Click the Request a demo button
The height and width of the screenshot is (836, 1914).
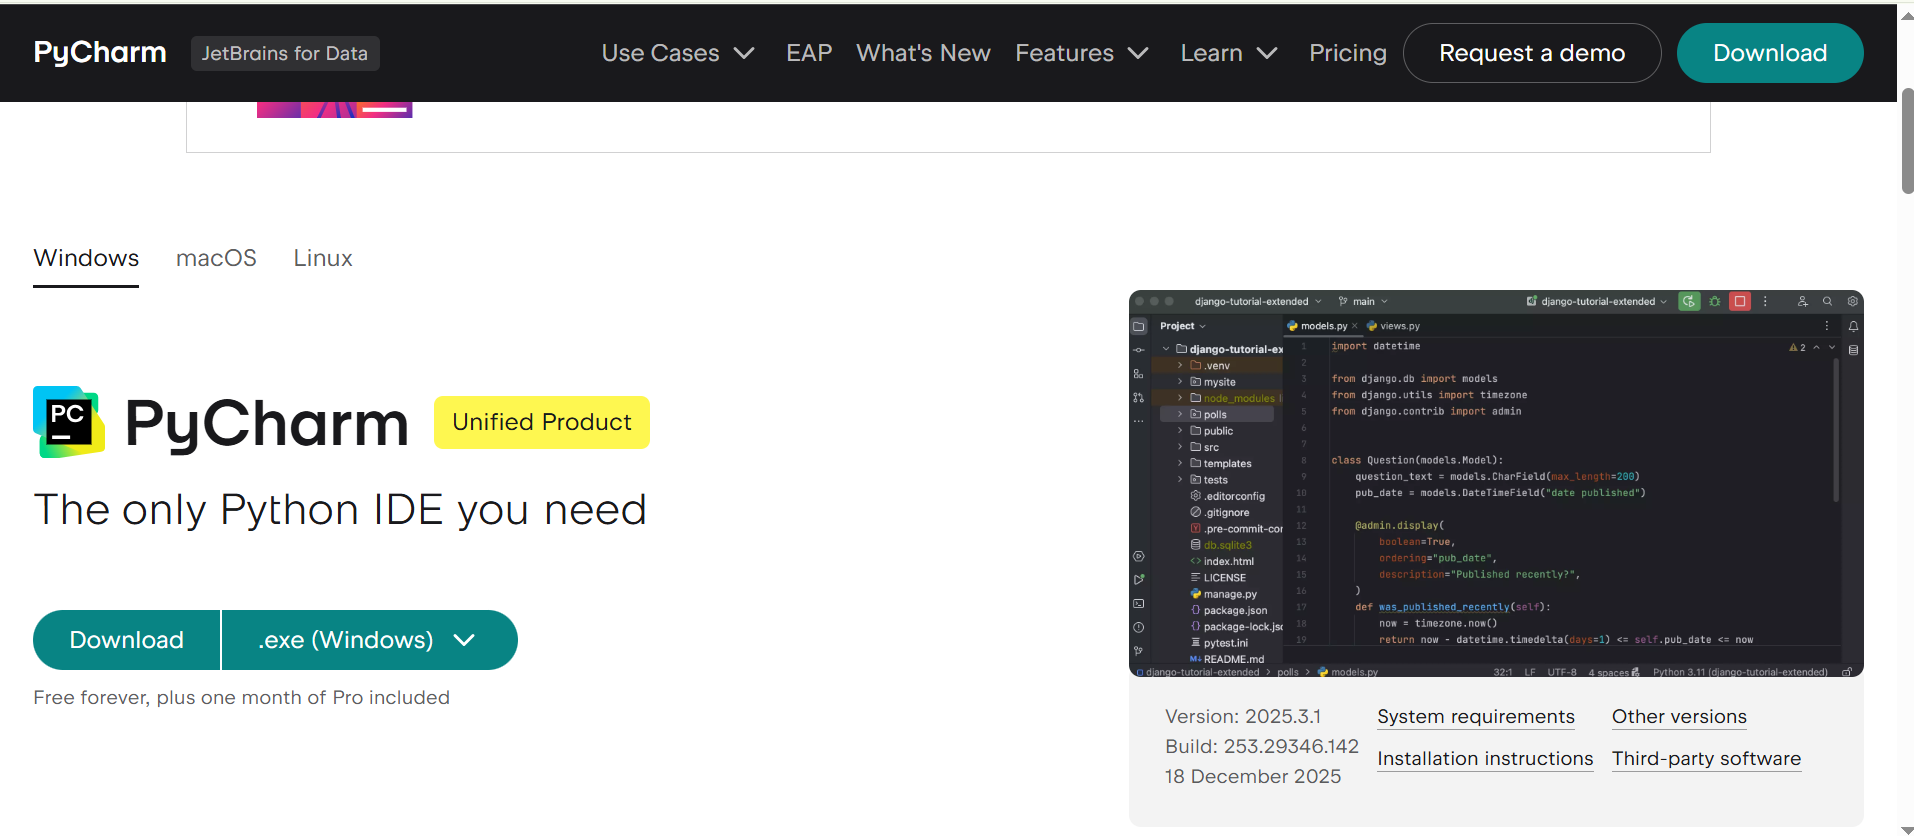tap(1532, 53)
